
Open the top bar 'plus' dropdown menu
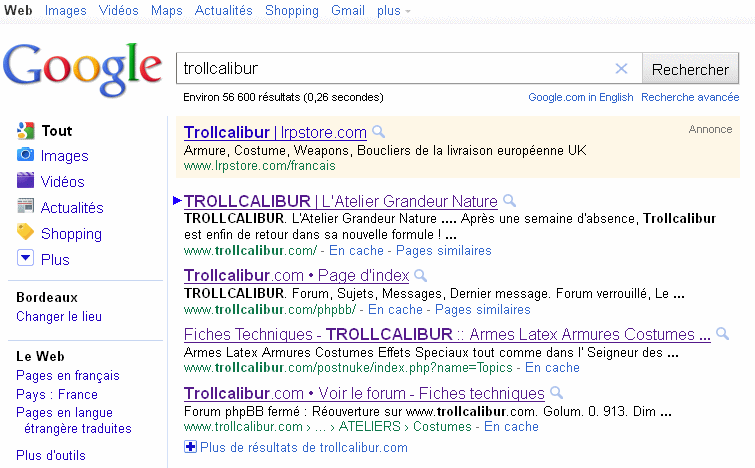click(x=393, y=10)
